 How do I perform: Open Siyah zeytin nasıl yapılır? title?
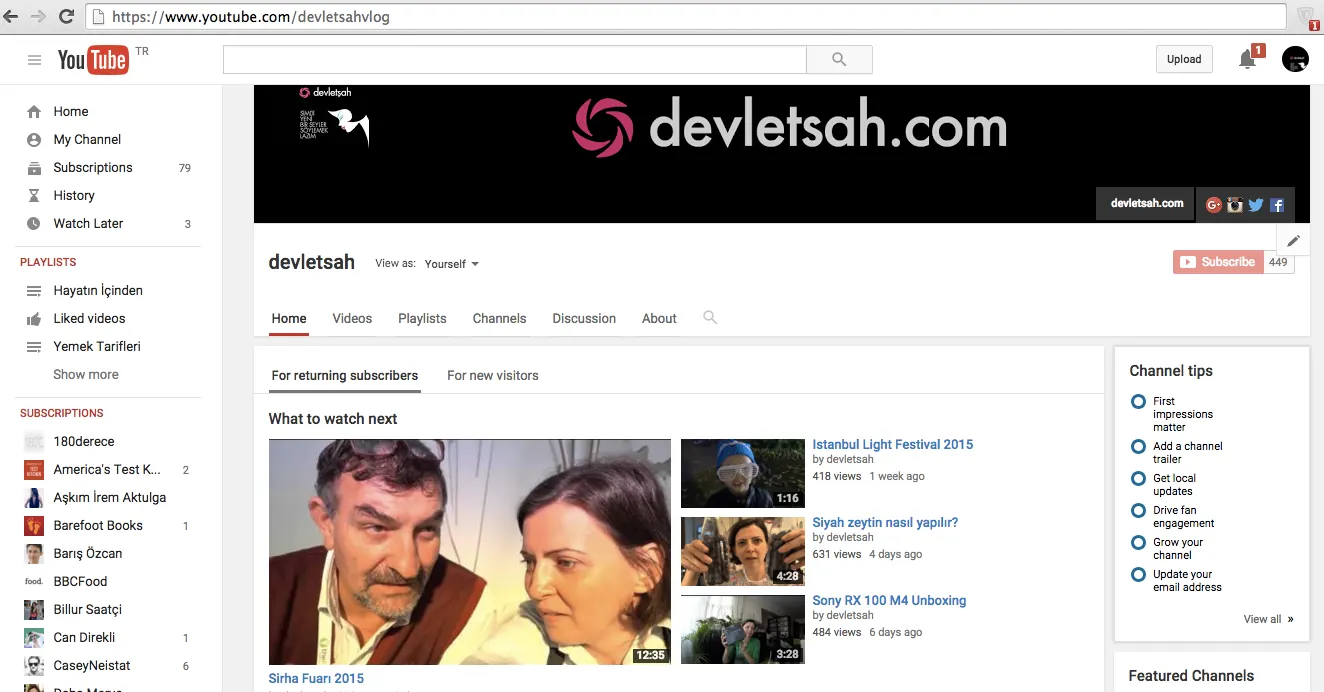[885, 522]
